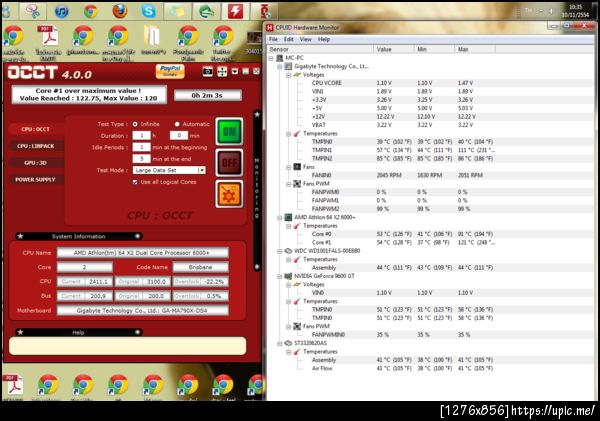The image size is (600, 421).
Task: Collapse the MC-PC tree node
Action: pyautogui.click(x=271, y=58)
